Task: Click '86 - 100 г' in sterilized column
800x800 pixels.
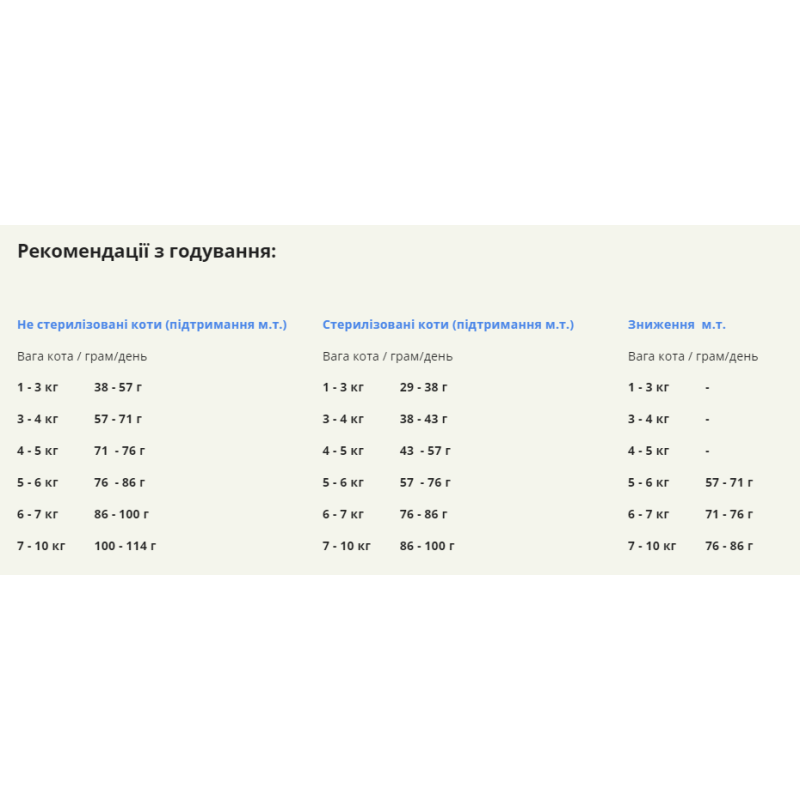Action: 427,546
